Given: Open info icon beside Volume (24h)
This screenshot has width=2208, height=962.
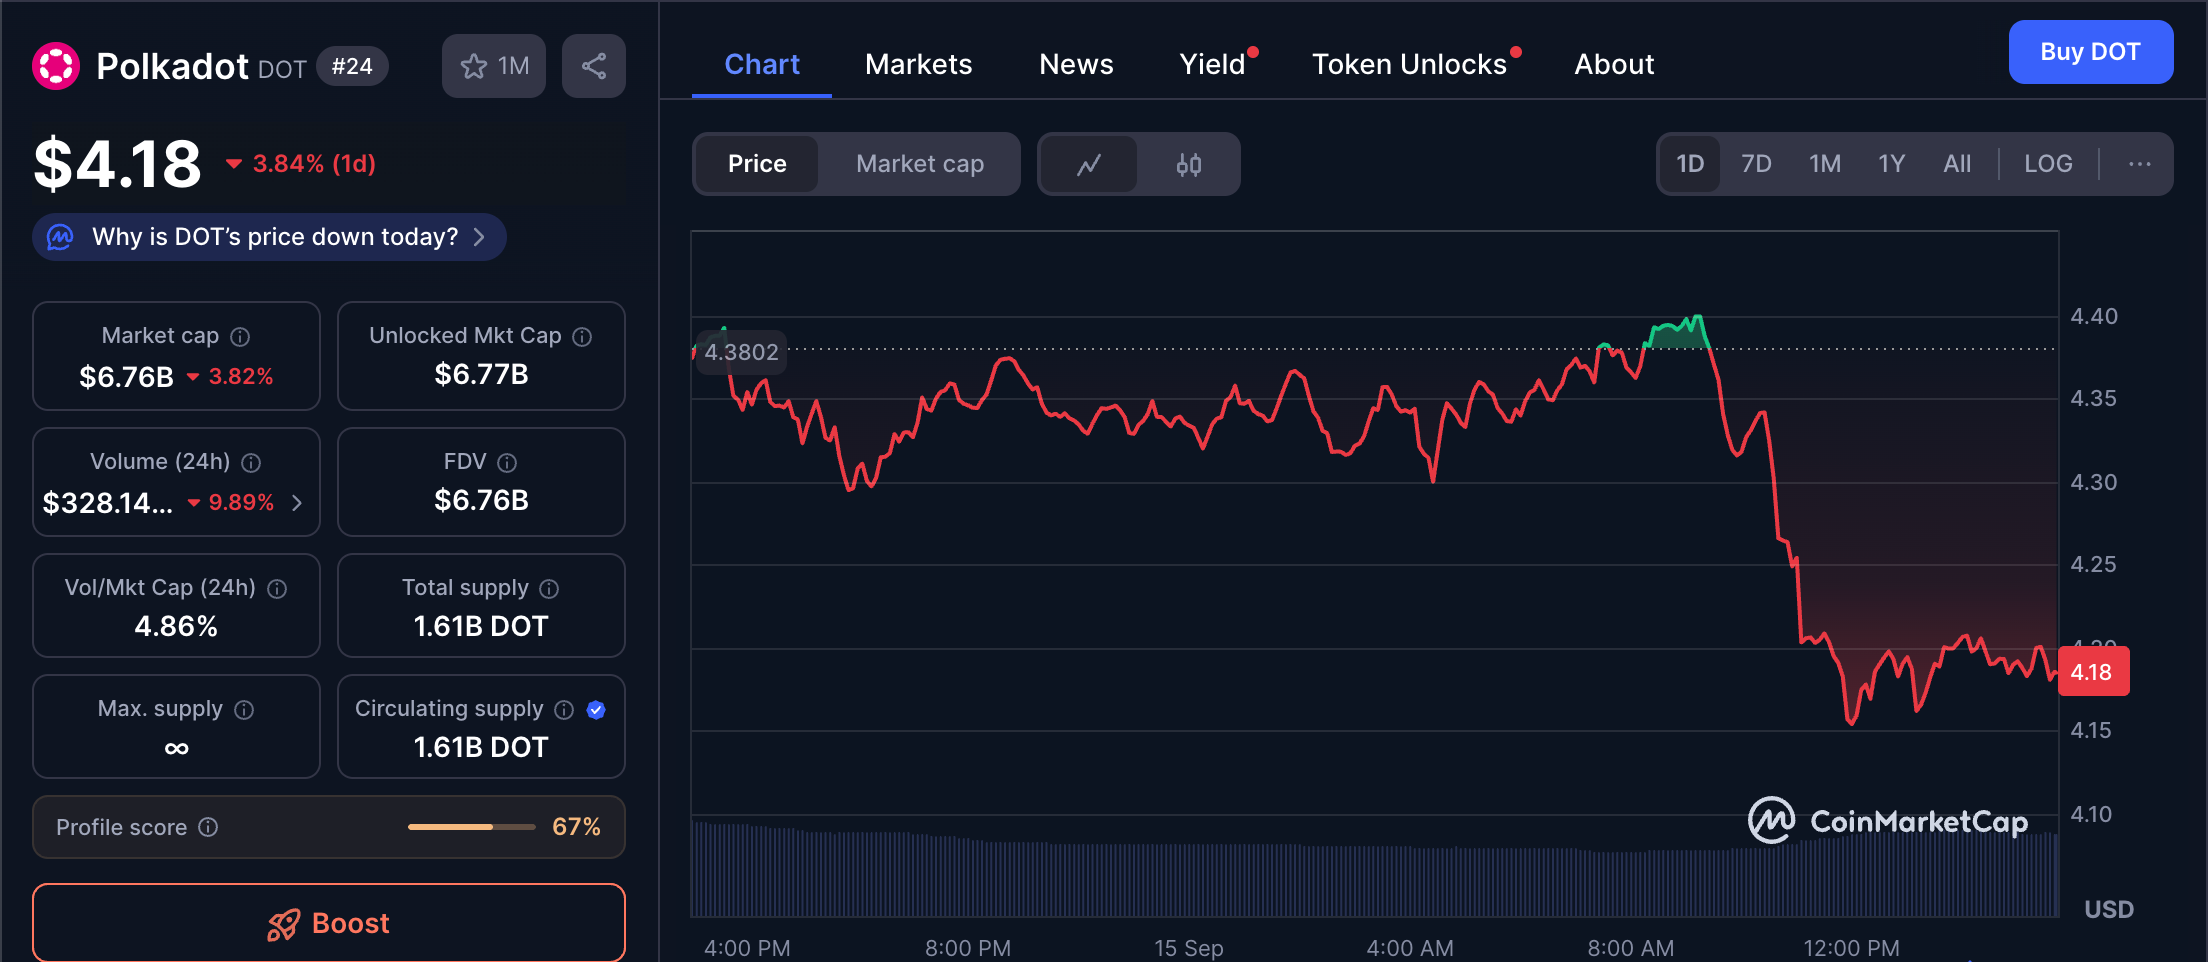Looking at the screenshot, I should [251, 463].
